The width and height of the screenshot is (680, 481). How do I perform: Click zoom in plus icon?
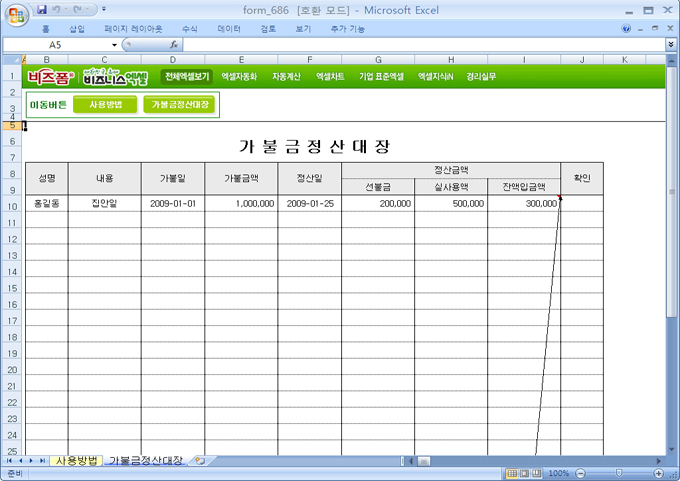(659, 473)
